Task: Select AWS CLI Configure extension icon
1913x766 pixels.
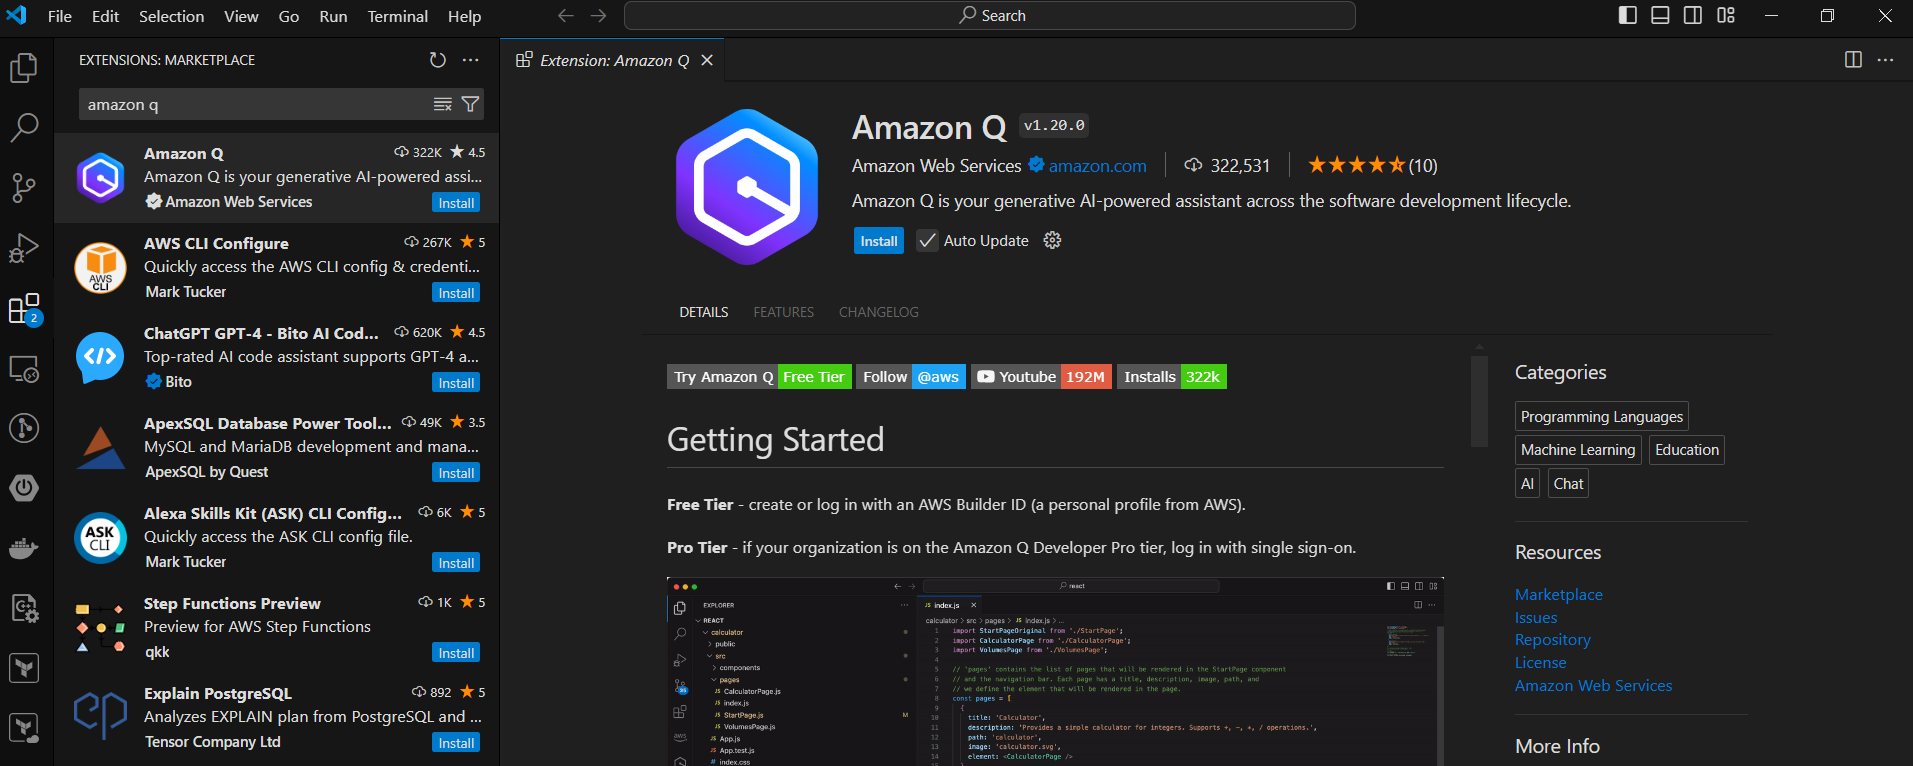Action: click(x=101, y=267)
